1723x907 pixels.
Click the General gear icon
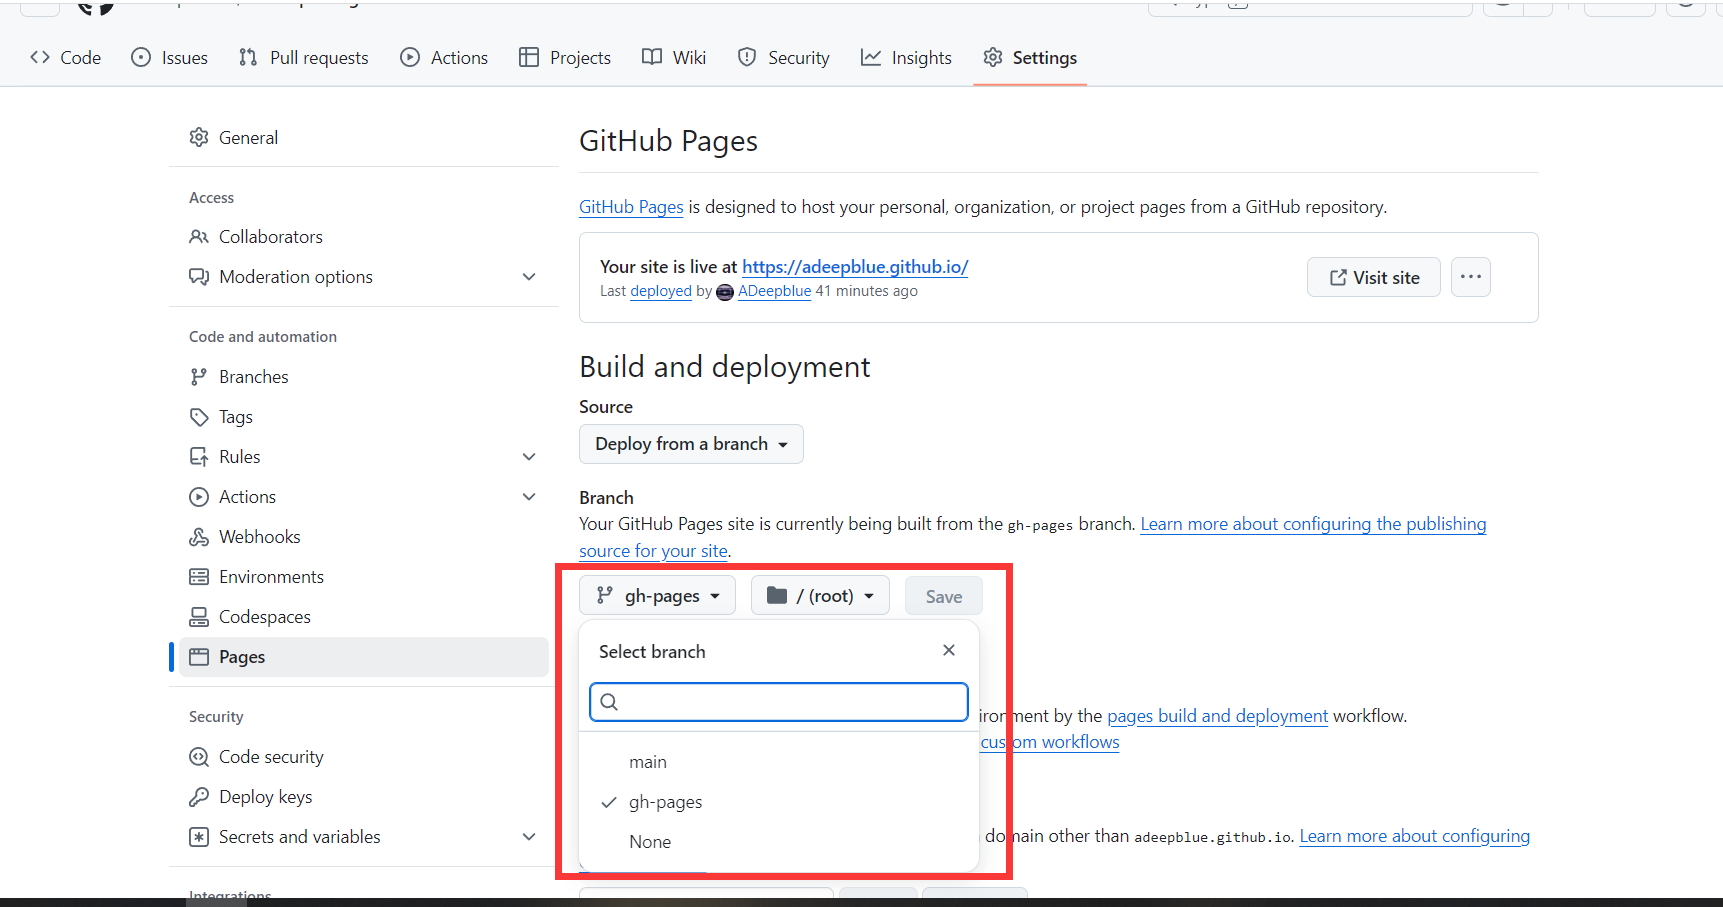click(x=199, y=137)
